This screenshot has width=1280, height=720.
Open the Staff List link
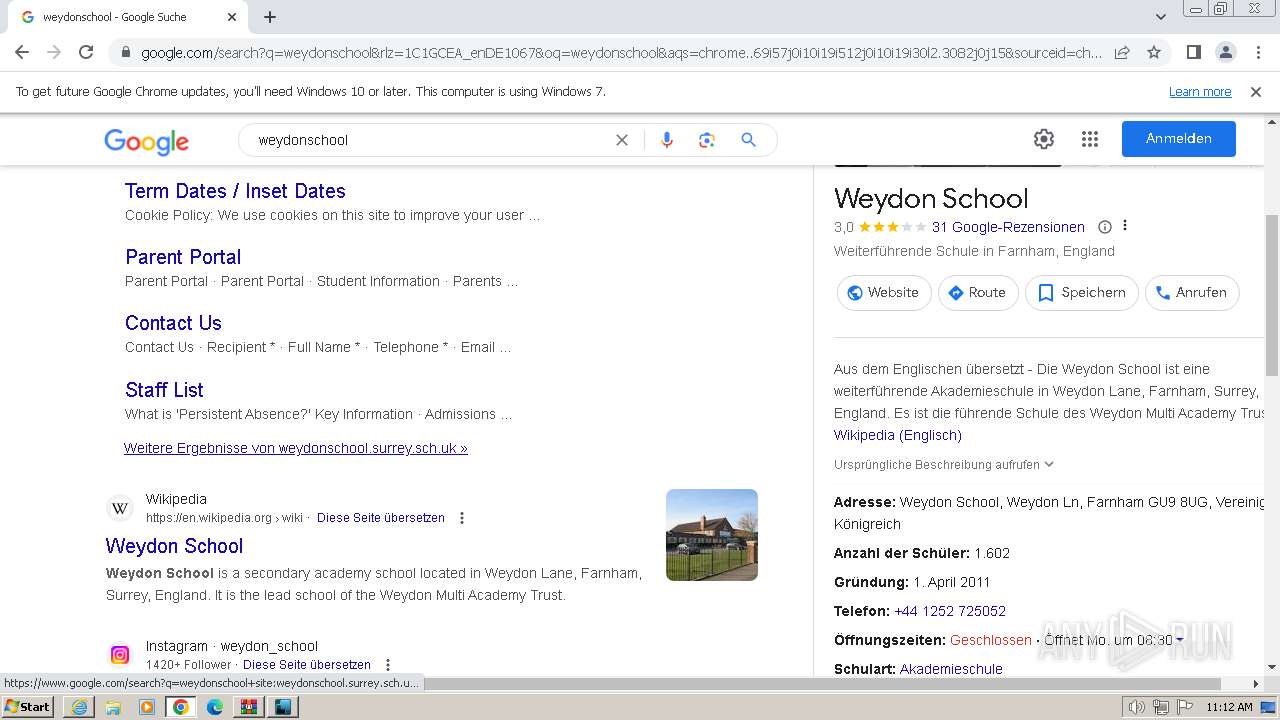[164, 390]
